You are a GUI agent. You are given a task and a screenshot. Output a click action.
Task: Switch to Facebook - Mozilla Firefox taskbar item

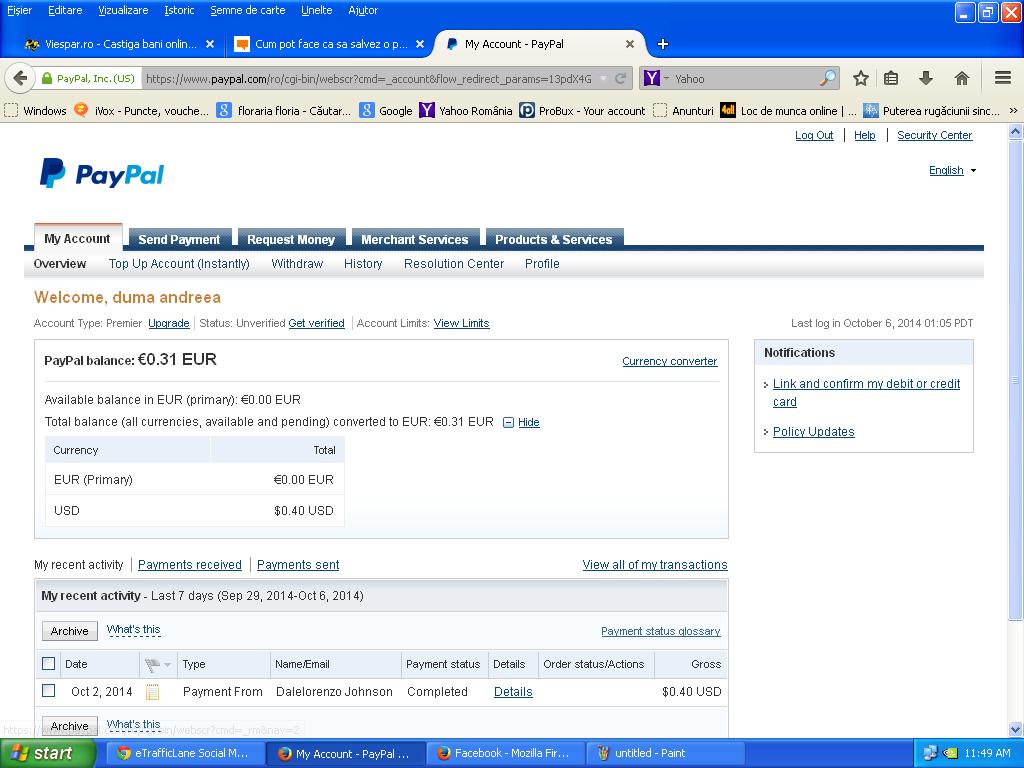click(x=505, y=753)
